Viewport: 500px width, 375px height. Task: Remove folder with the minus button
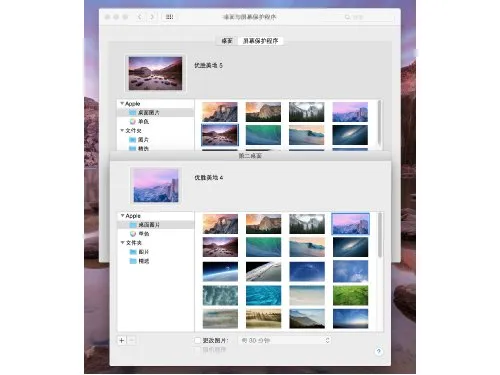[131, 340]
